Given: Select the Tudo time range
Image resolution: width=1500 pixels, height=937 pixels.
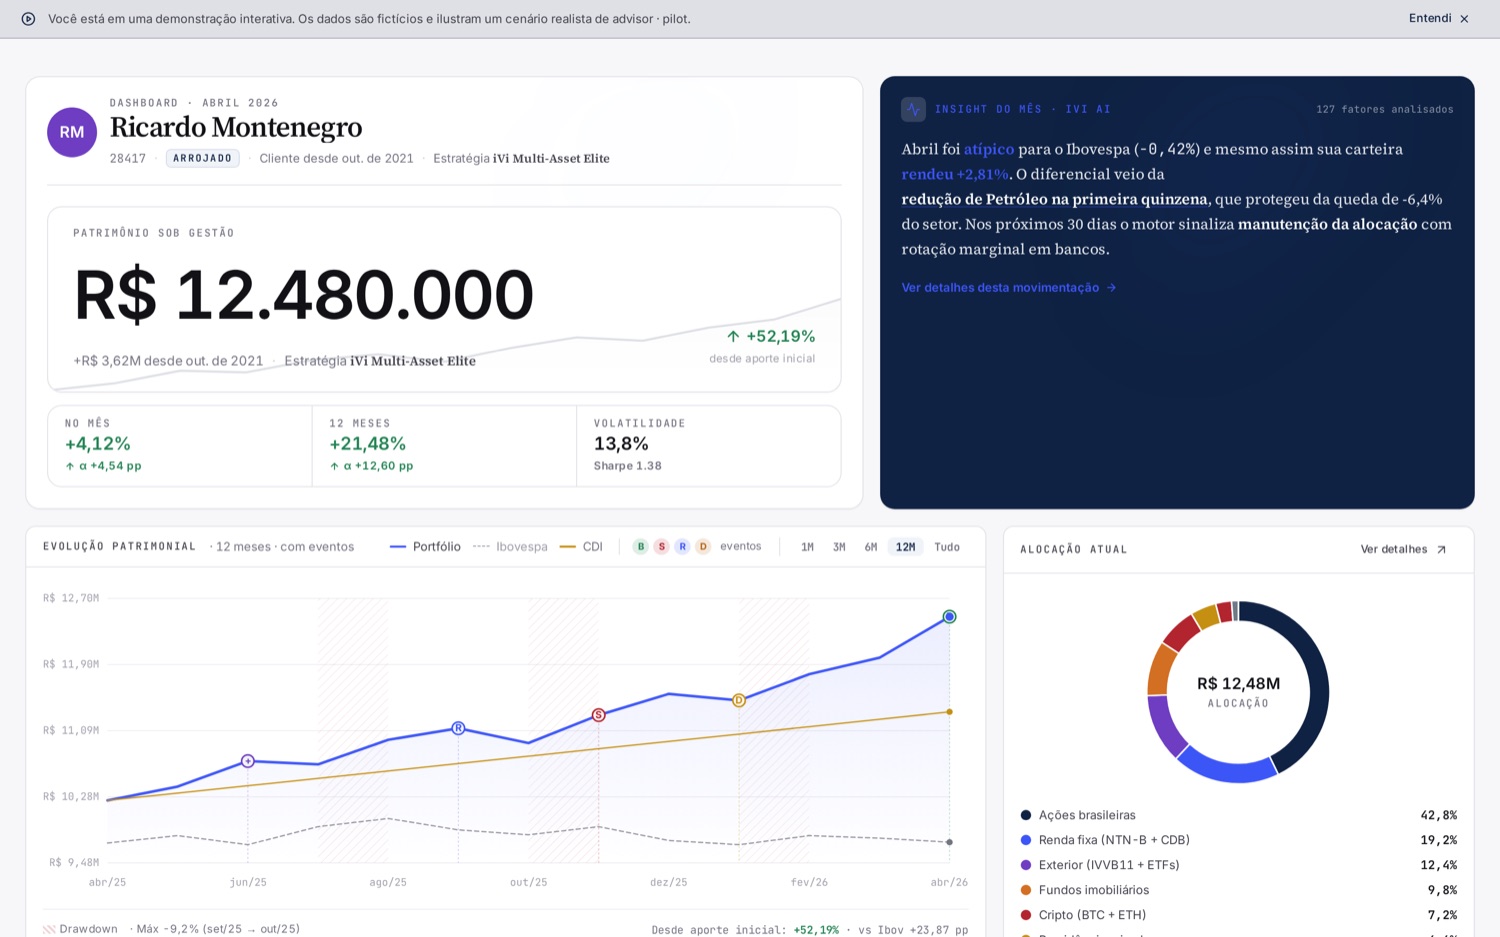Looking at the screenshot, I should click(947, 547).
